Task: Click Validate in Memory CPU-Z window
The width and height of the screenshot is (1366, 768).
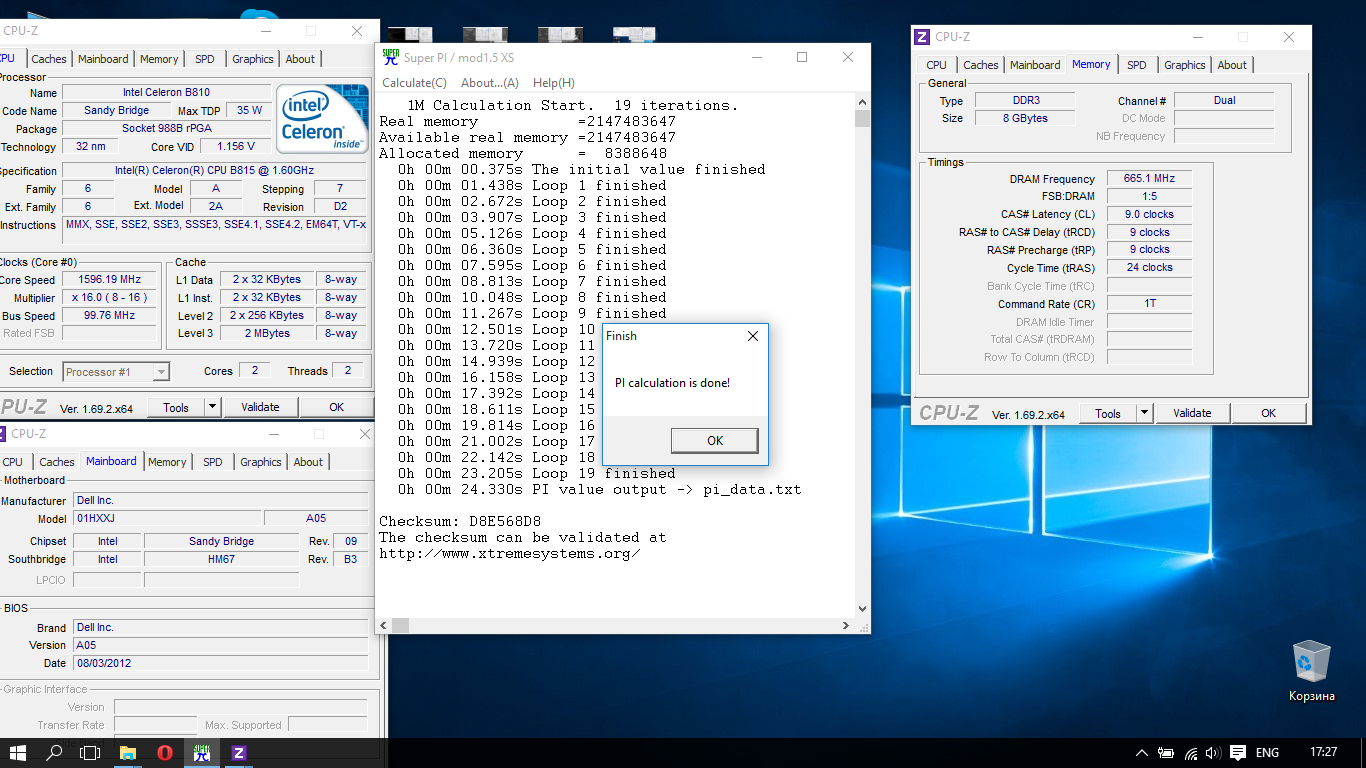Action: coord(1192,413)
